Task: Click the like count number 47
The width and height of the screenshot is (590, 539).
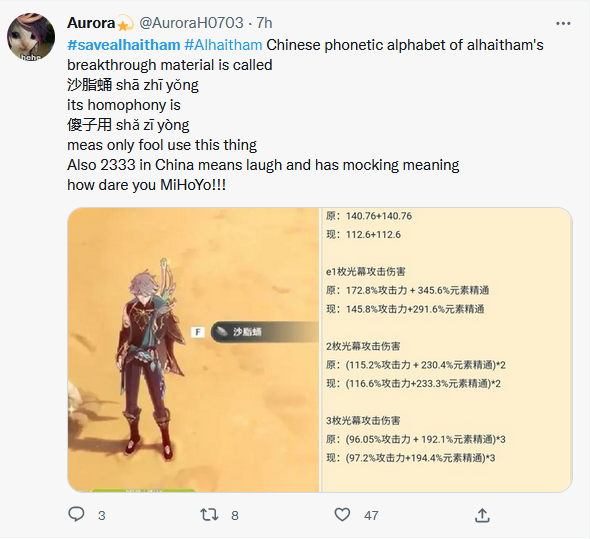Action: click(371, 515)
